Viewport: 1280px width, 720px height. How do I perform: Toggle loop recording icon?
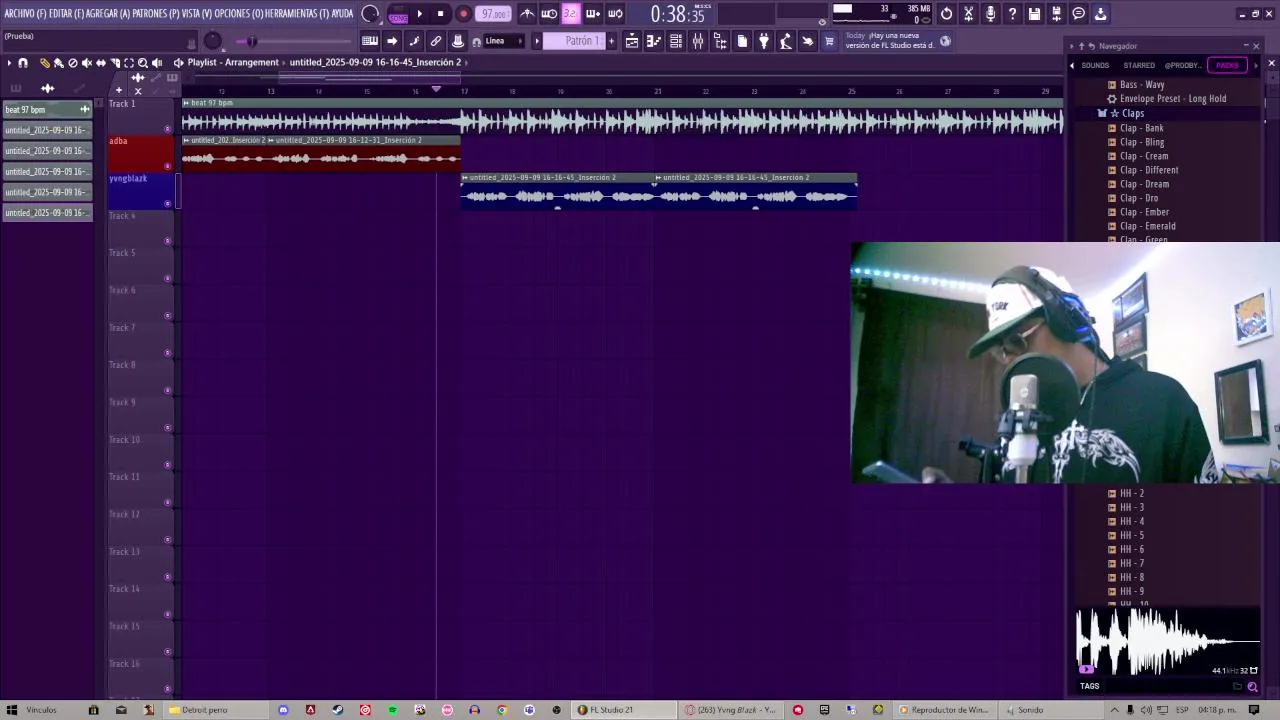(x=615, y=14)
